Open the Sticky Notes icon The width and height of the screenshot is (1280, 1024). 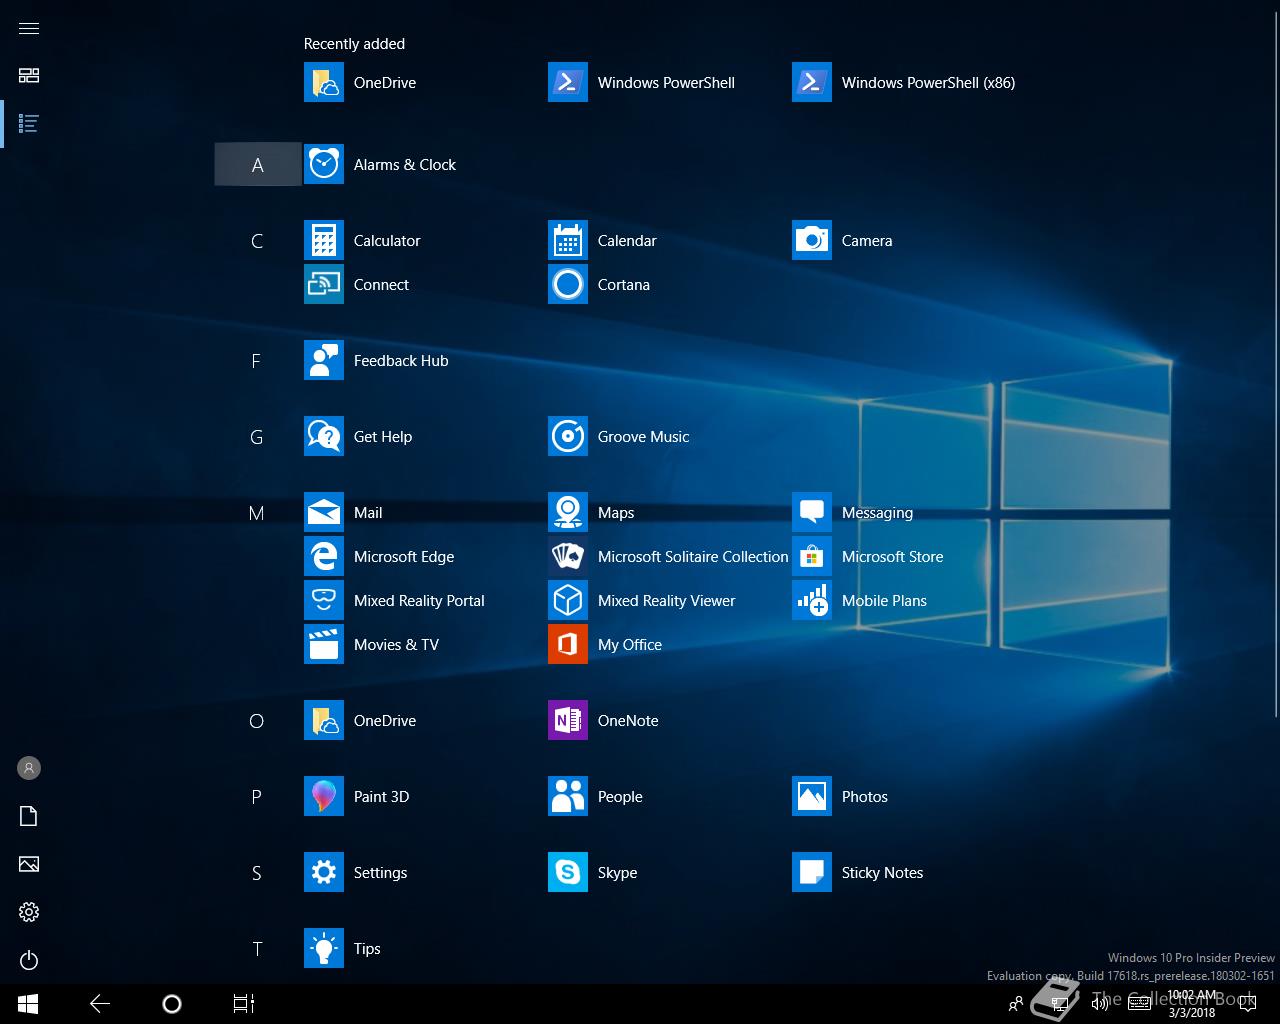812,872
